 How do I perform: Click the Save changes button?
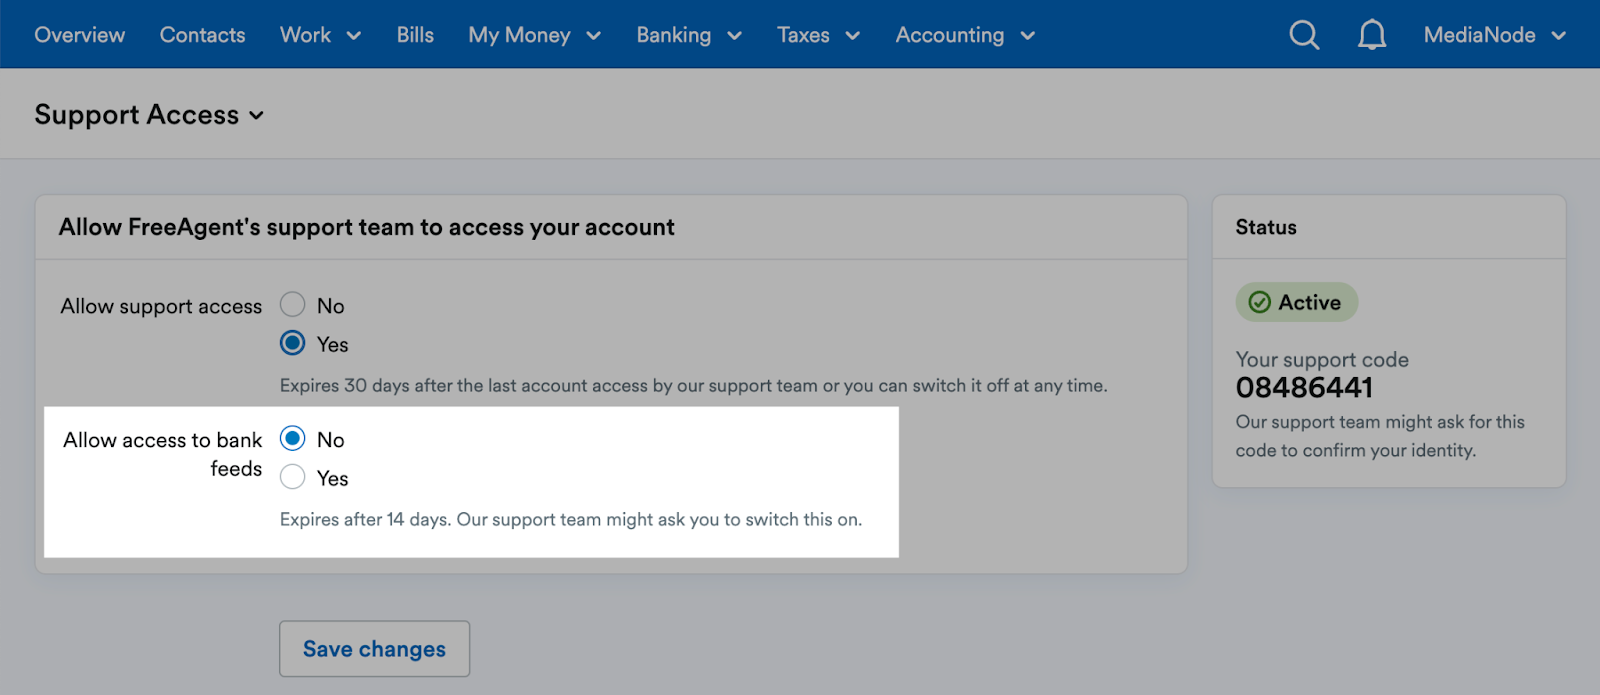pyautogui.click(x=374, y=649)
